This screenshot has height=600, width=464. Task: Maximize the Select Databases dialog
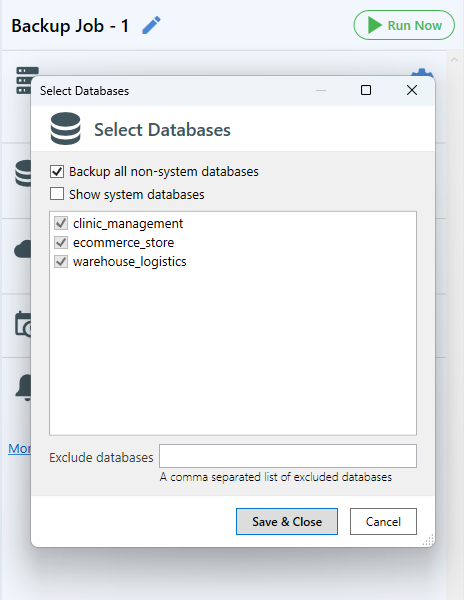pyautogui.click(x=366, y=90)
